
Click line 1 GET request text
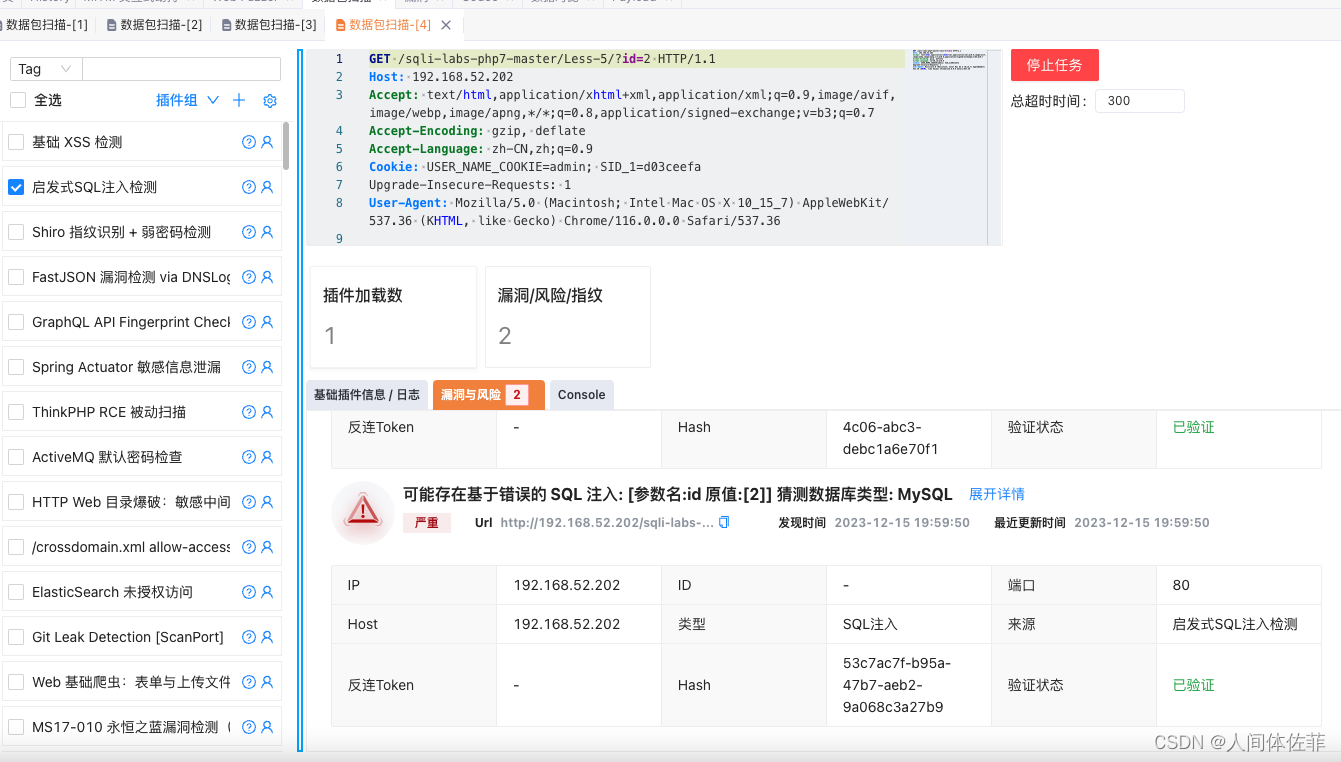[x=542, y=59]
